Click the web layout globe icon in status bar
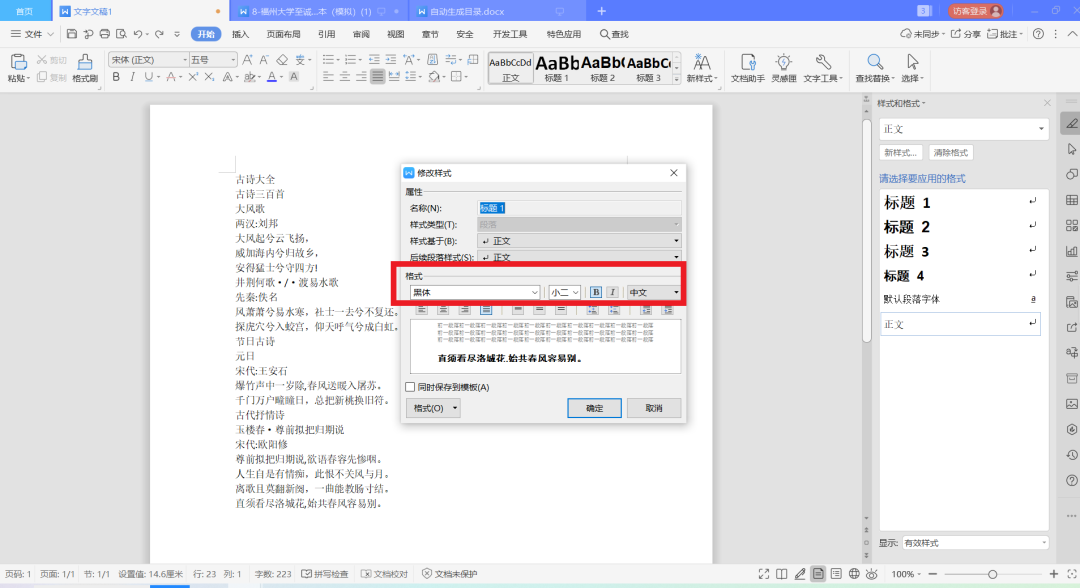This screenshot has width=1080, height=588. [854, 574]
